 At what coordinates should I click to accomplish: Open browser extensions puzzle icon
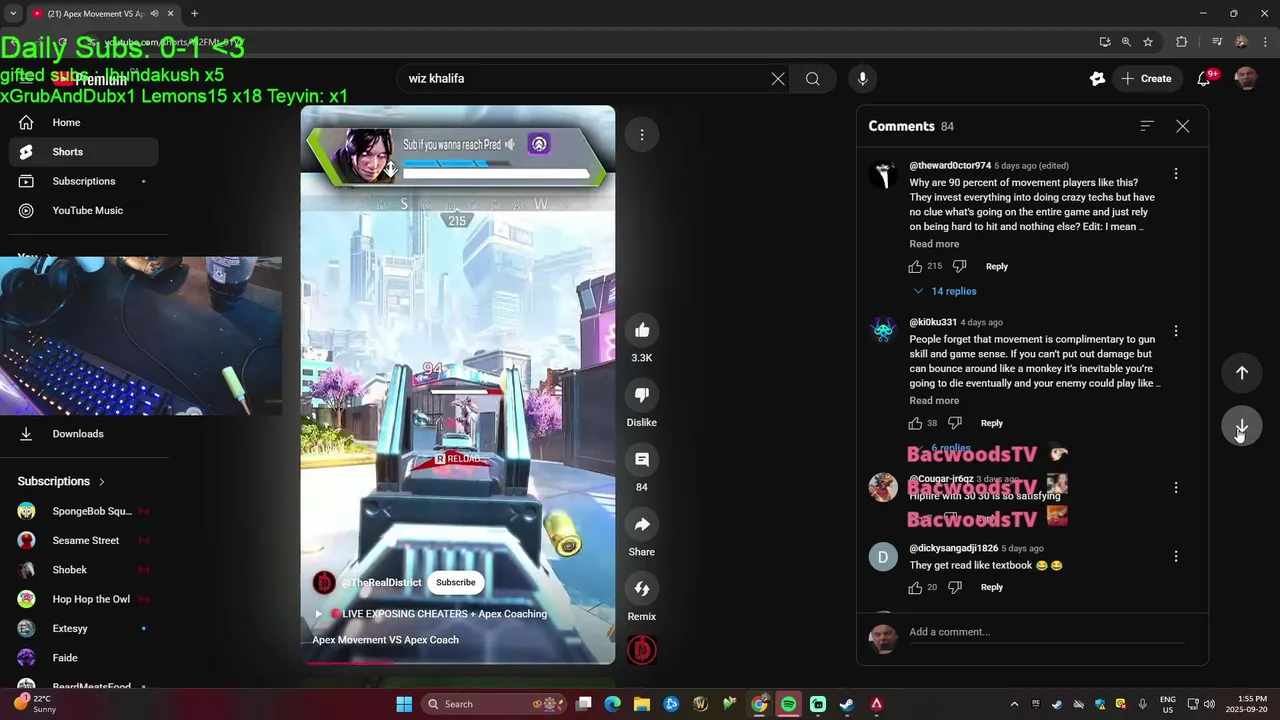(x=1182, y=42)
